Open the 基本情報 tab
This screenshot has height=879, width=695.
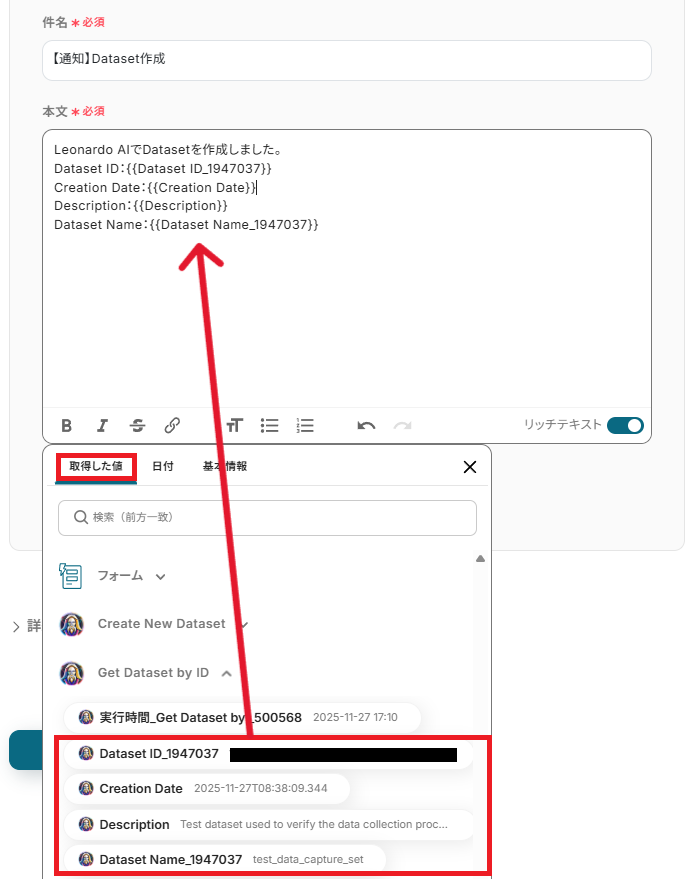point(225,466)
